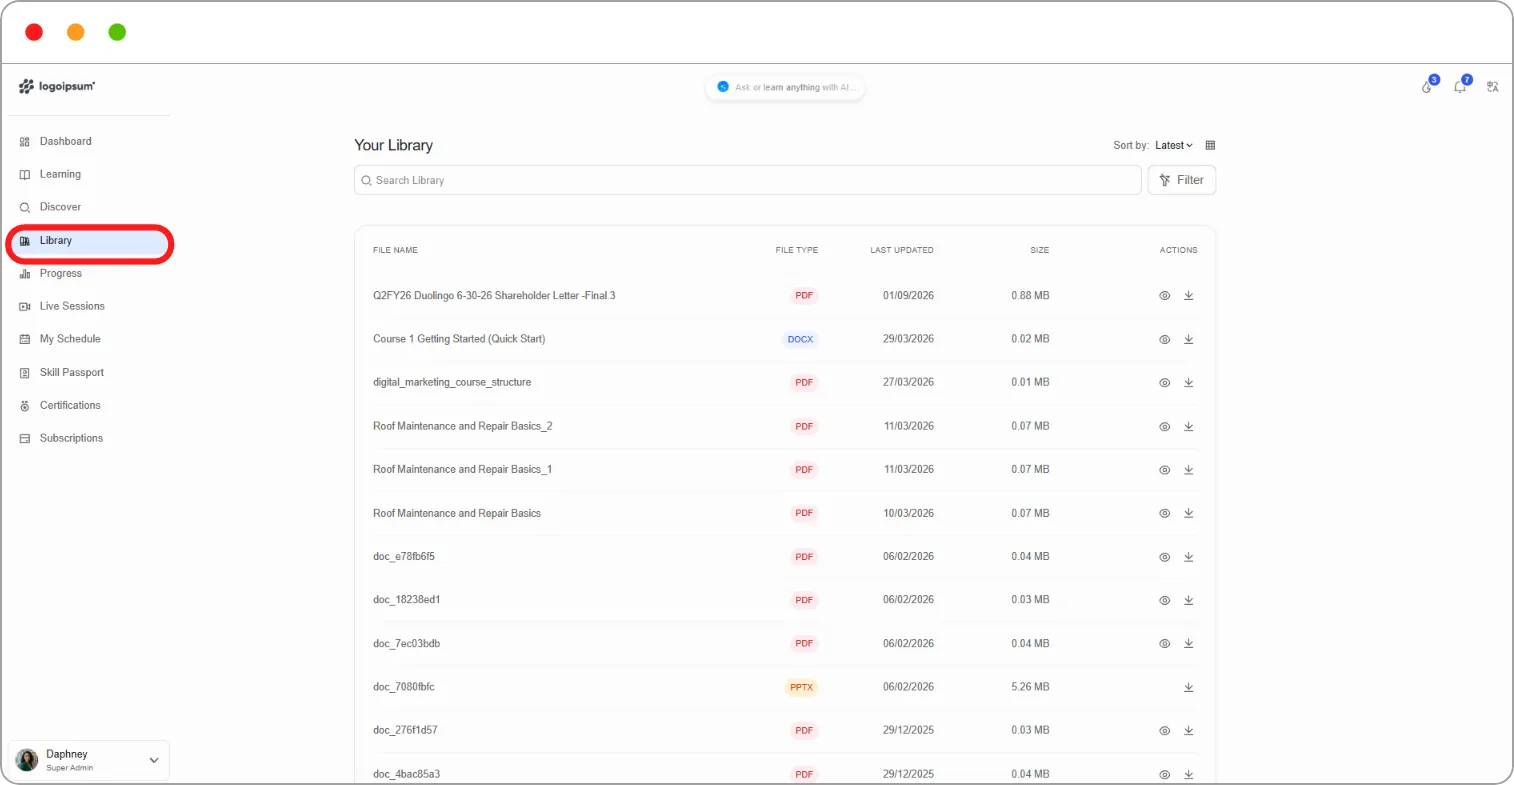This screenshot has height=785, width=1514.
Task: Open notifications bell with badge 7
Action: [x=1460, y=87]
